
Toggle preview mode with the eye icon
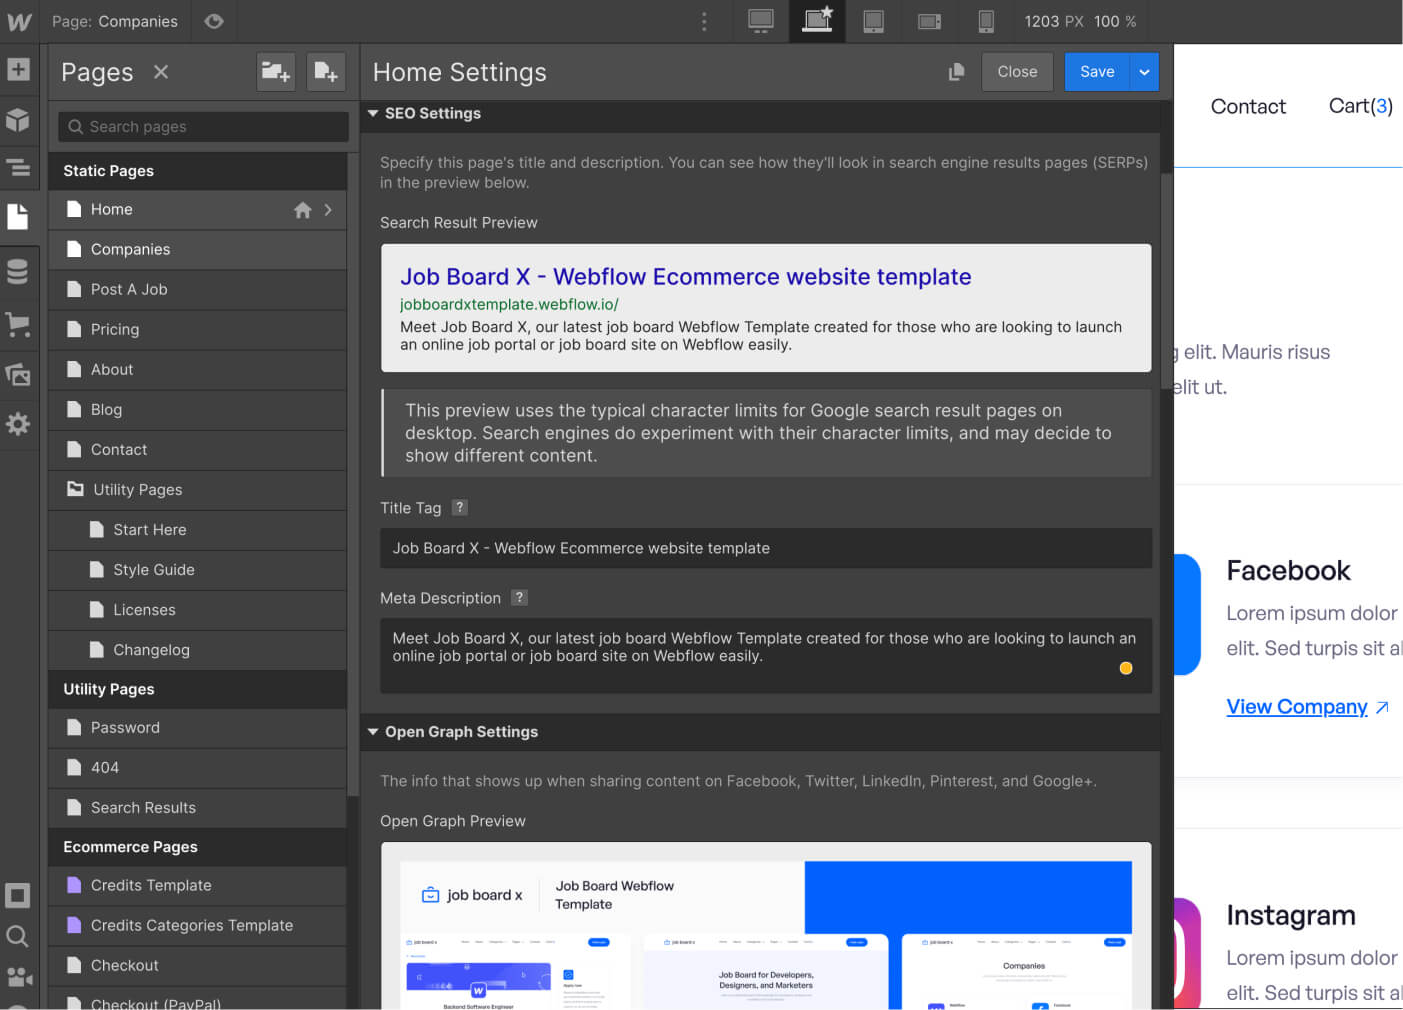[x=214, y=21]
